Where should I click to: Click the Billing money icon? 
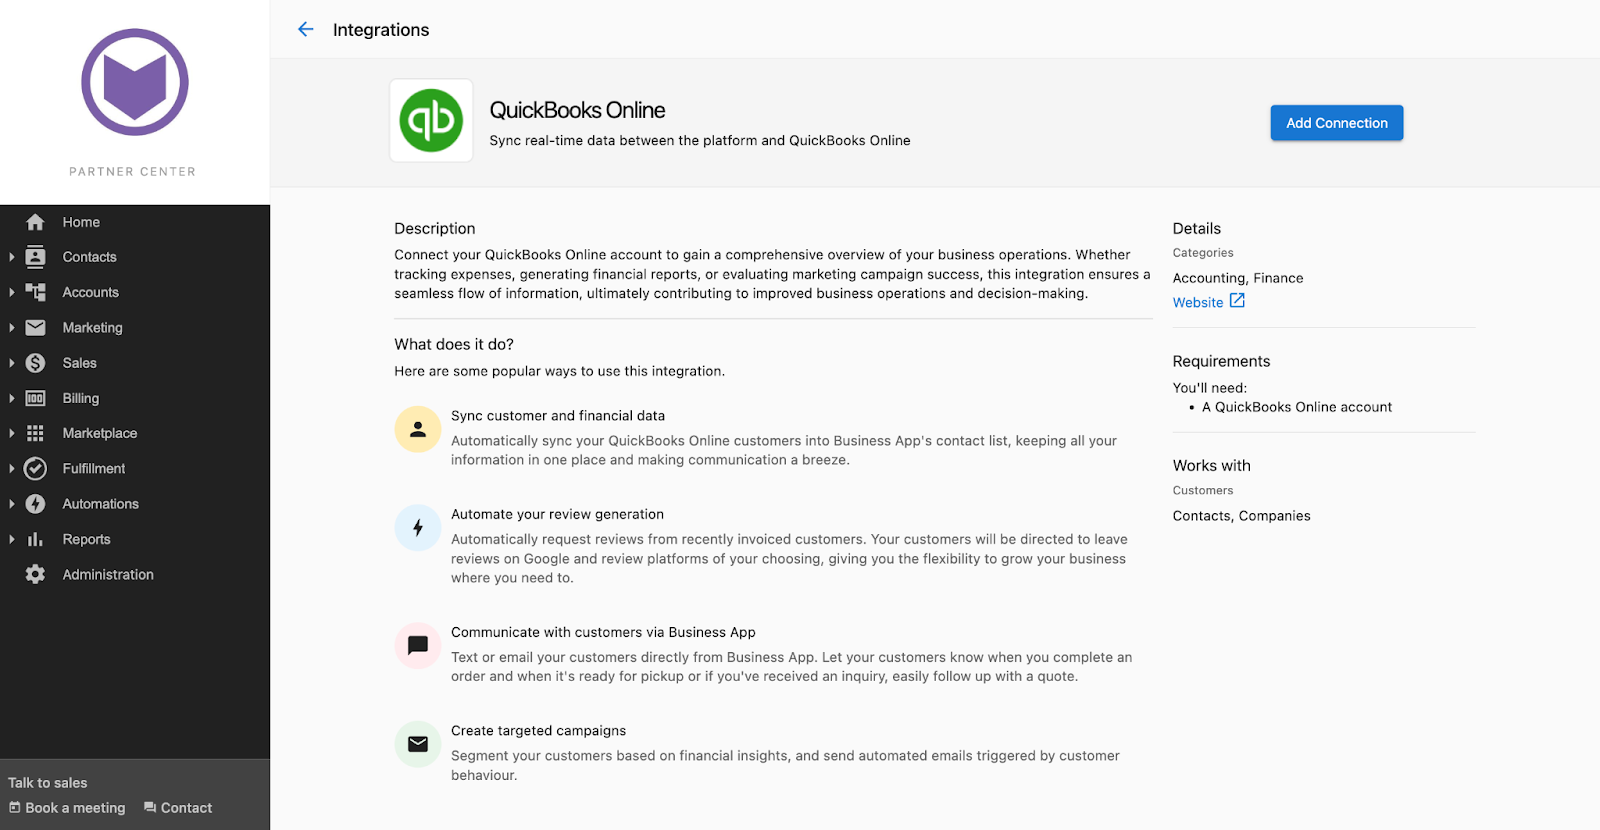35,398
